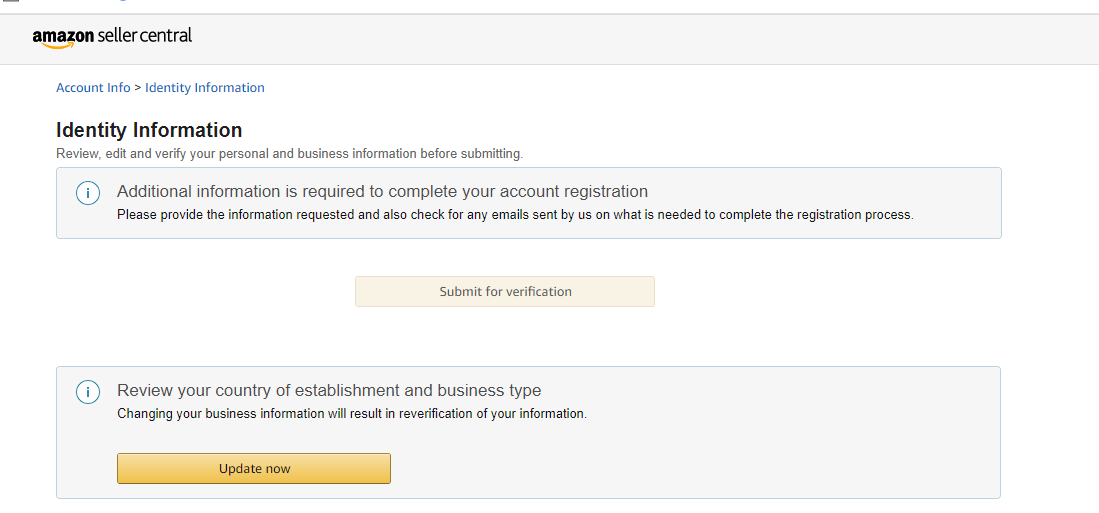Click the info icon beside Review your country
This screenshot has height=513, width=1099.
(88, 392)
